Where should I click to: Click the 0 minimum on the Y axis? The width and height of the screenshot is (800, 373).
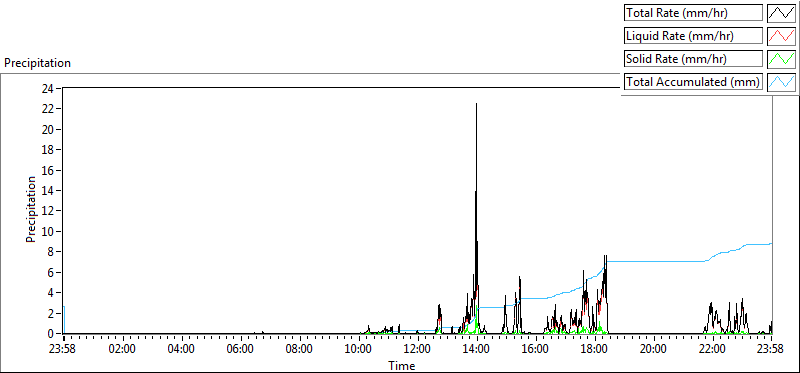pos(51,334)
